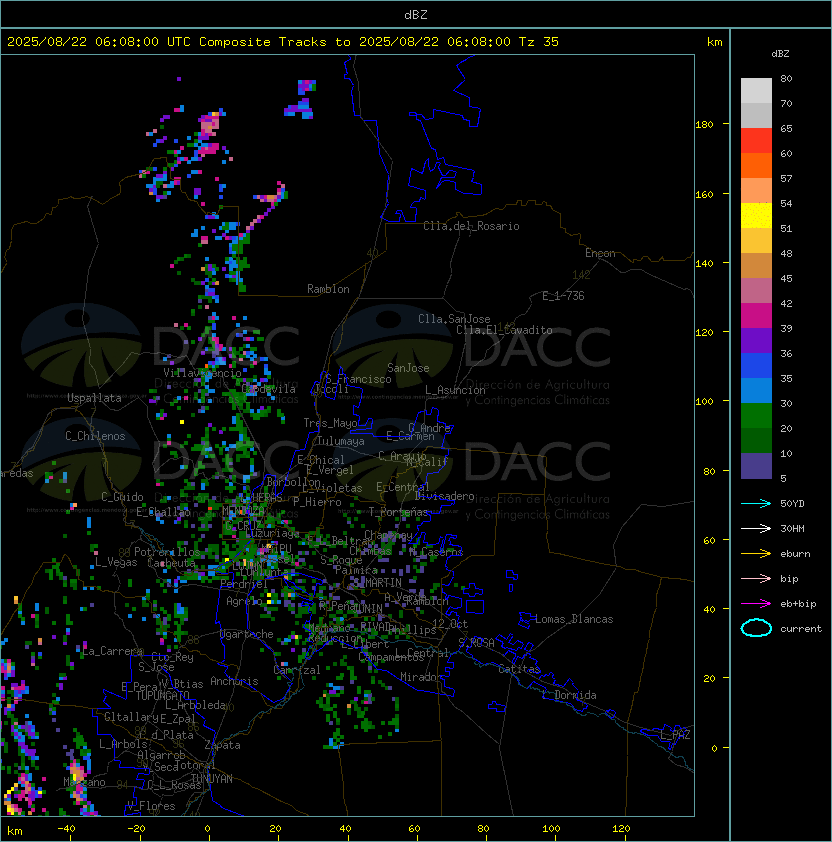The height and width of the screenshot is (842, 832).
Task: Click the cyan 50YD track arrow in legend
Action: pos(756,503)
